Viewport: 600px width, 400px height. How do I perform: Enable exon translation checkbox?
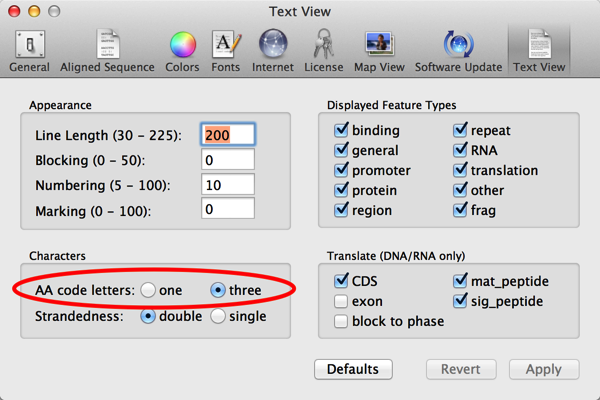[343, 301]
